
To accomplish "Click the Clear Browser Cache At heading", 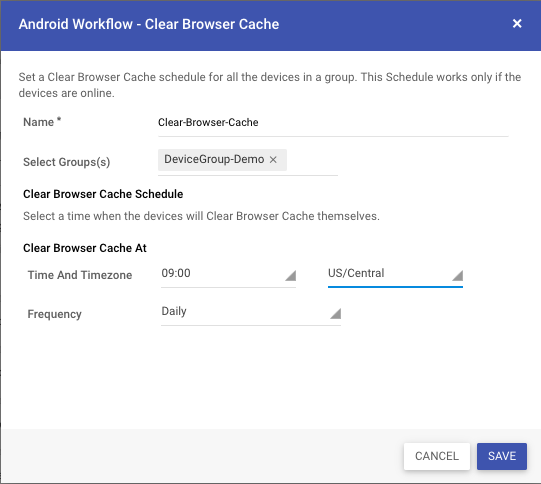I will [x=85, y=248].
